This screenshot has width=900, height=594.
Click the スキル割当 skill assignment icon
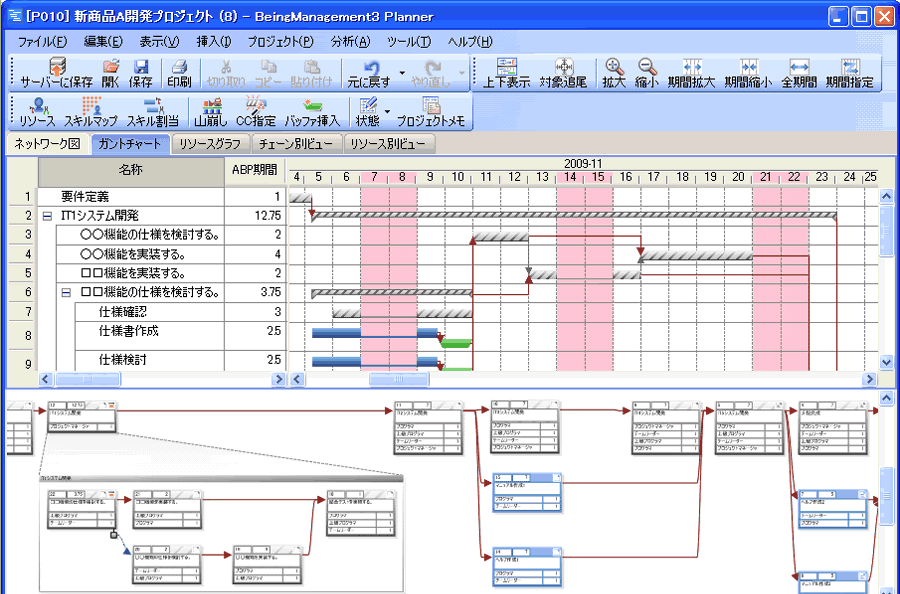[x=153, y=112]
